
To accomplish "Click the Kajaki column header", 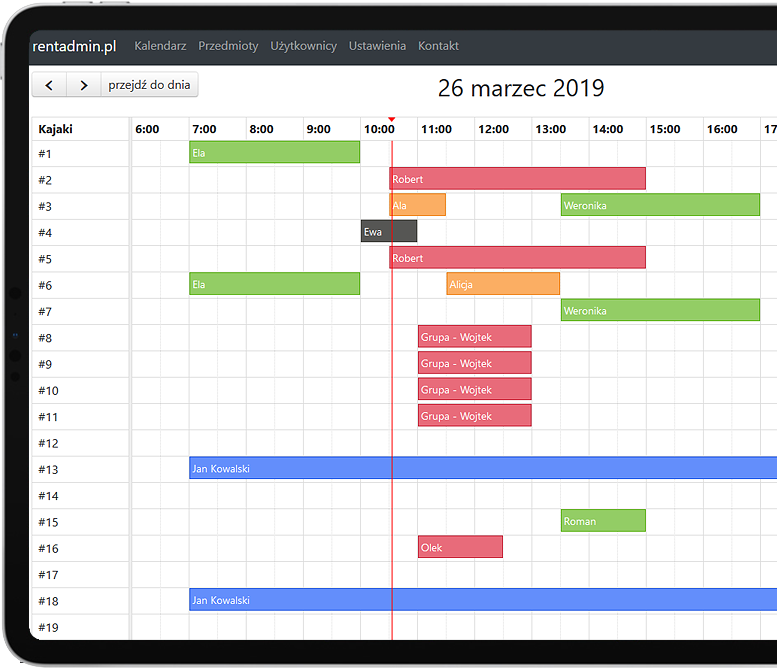I will coord(56,129).
